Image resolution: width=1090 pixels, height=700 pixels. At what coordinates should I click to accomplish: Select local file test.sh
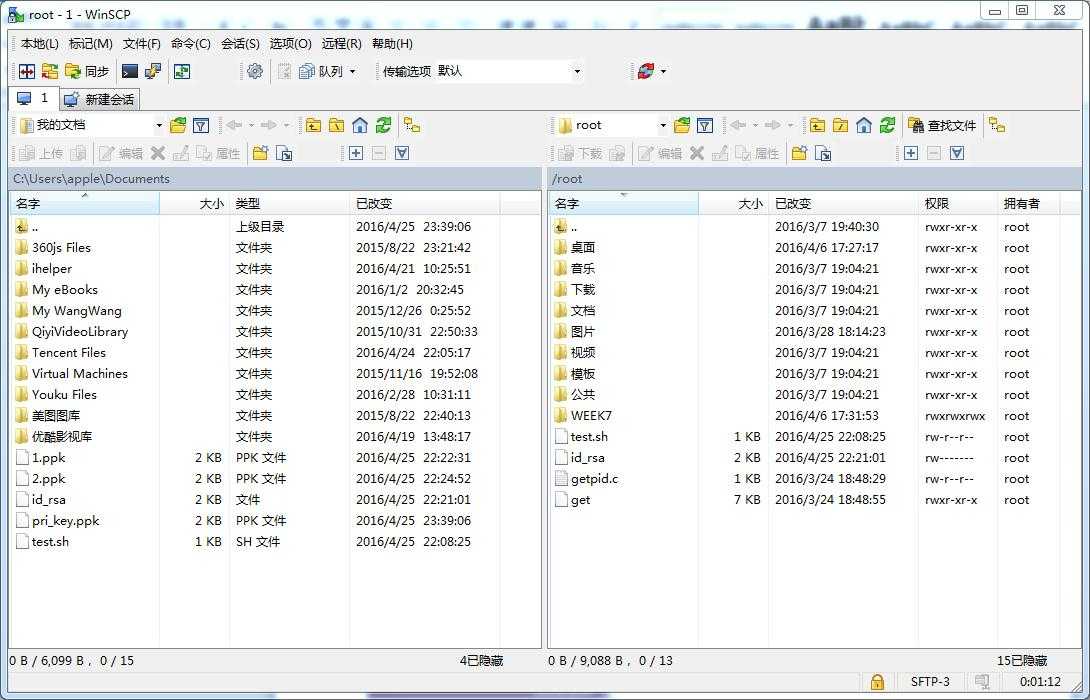[x=50, y=542]
